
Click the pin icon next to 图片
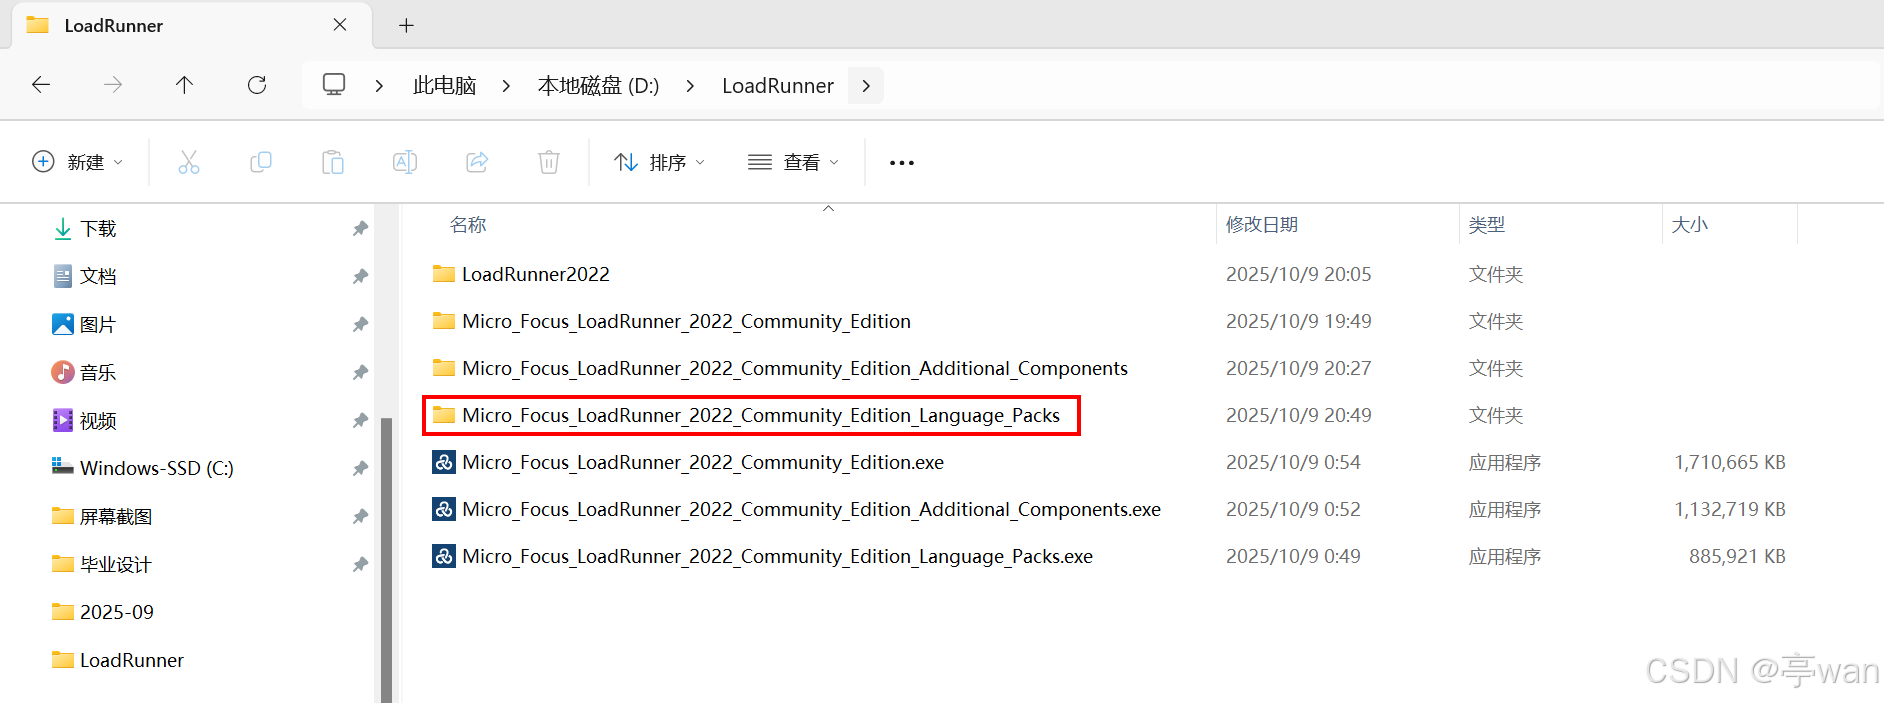[360, 325]
